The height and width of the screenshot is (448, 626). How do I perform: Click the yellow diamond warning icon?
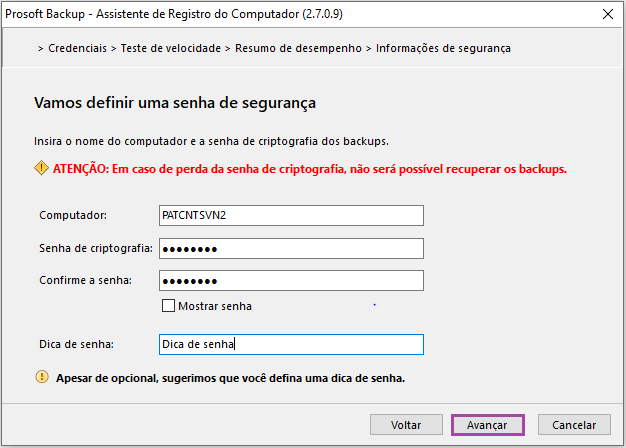point(42,168)
